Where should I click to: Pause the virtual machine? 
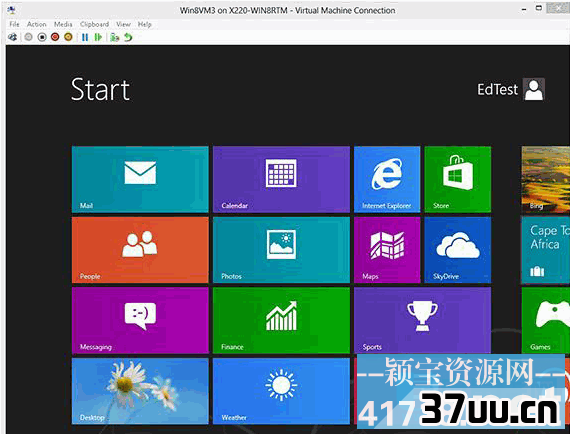85,37
